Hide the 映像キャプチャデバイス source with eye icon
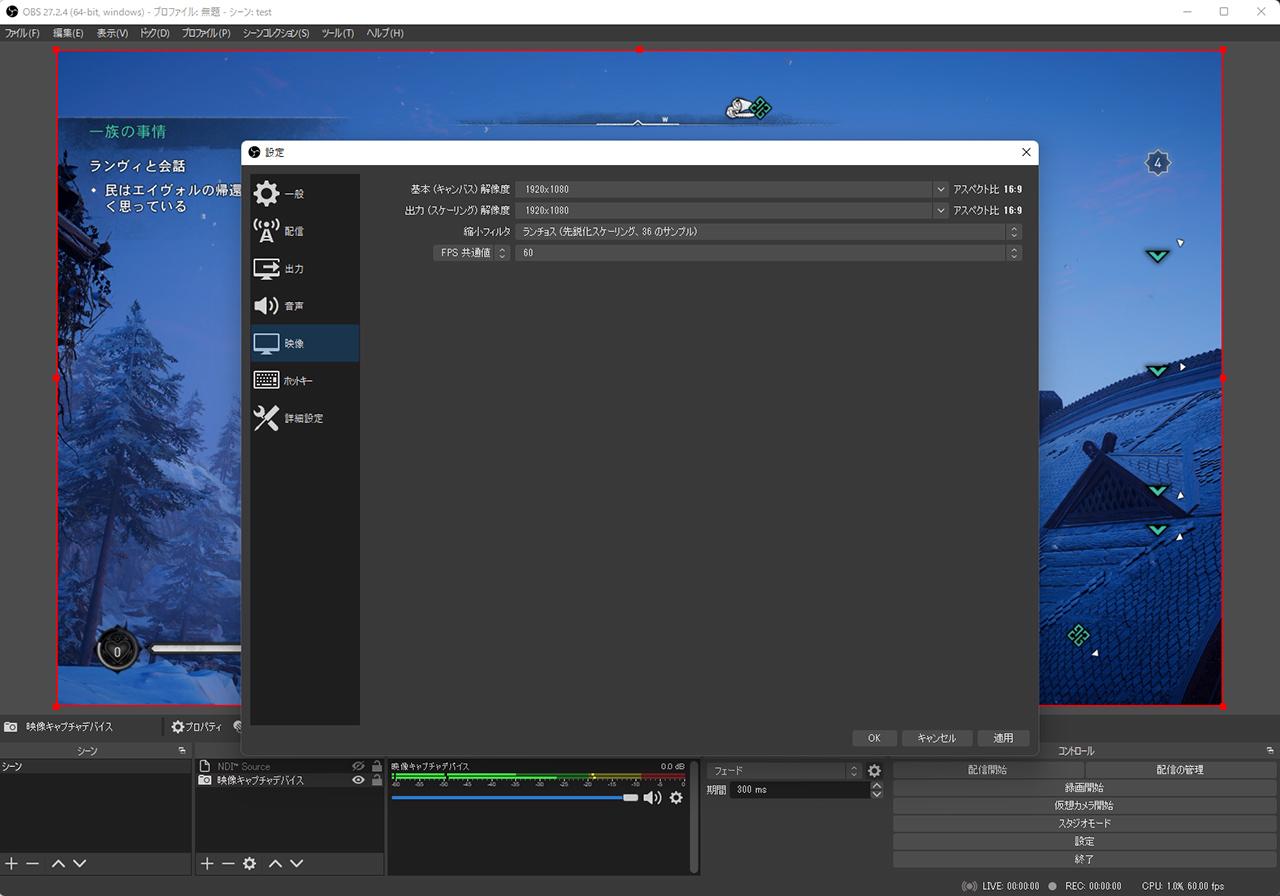The image size is (1280, 896). tap(358, 780)
